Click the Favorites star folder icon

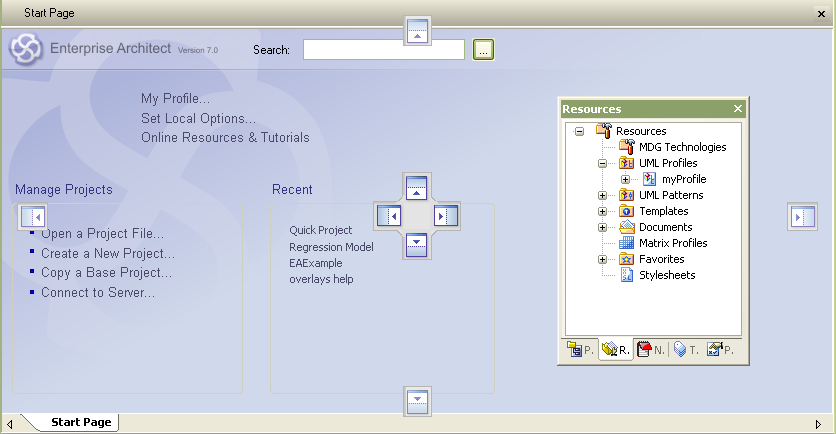coord(626,259)
